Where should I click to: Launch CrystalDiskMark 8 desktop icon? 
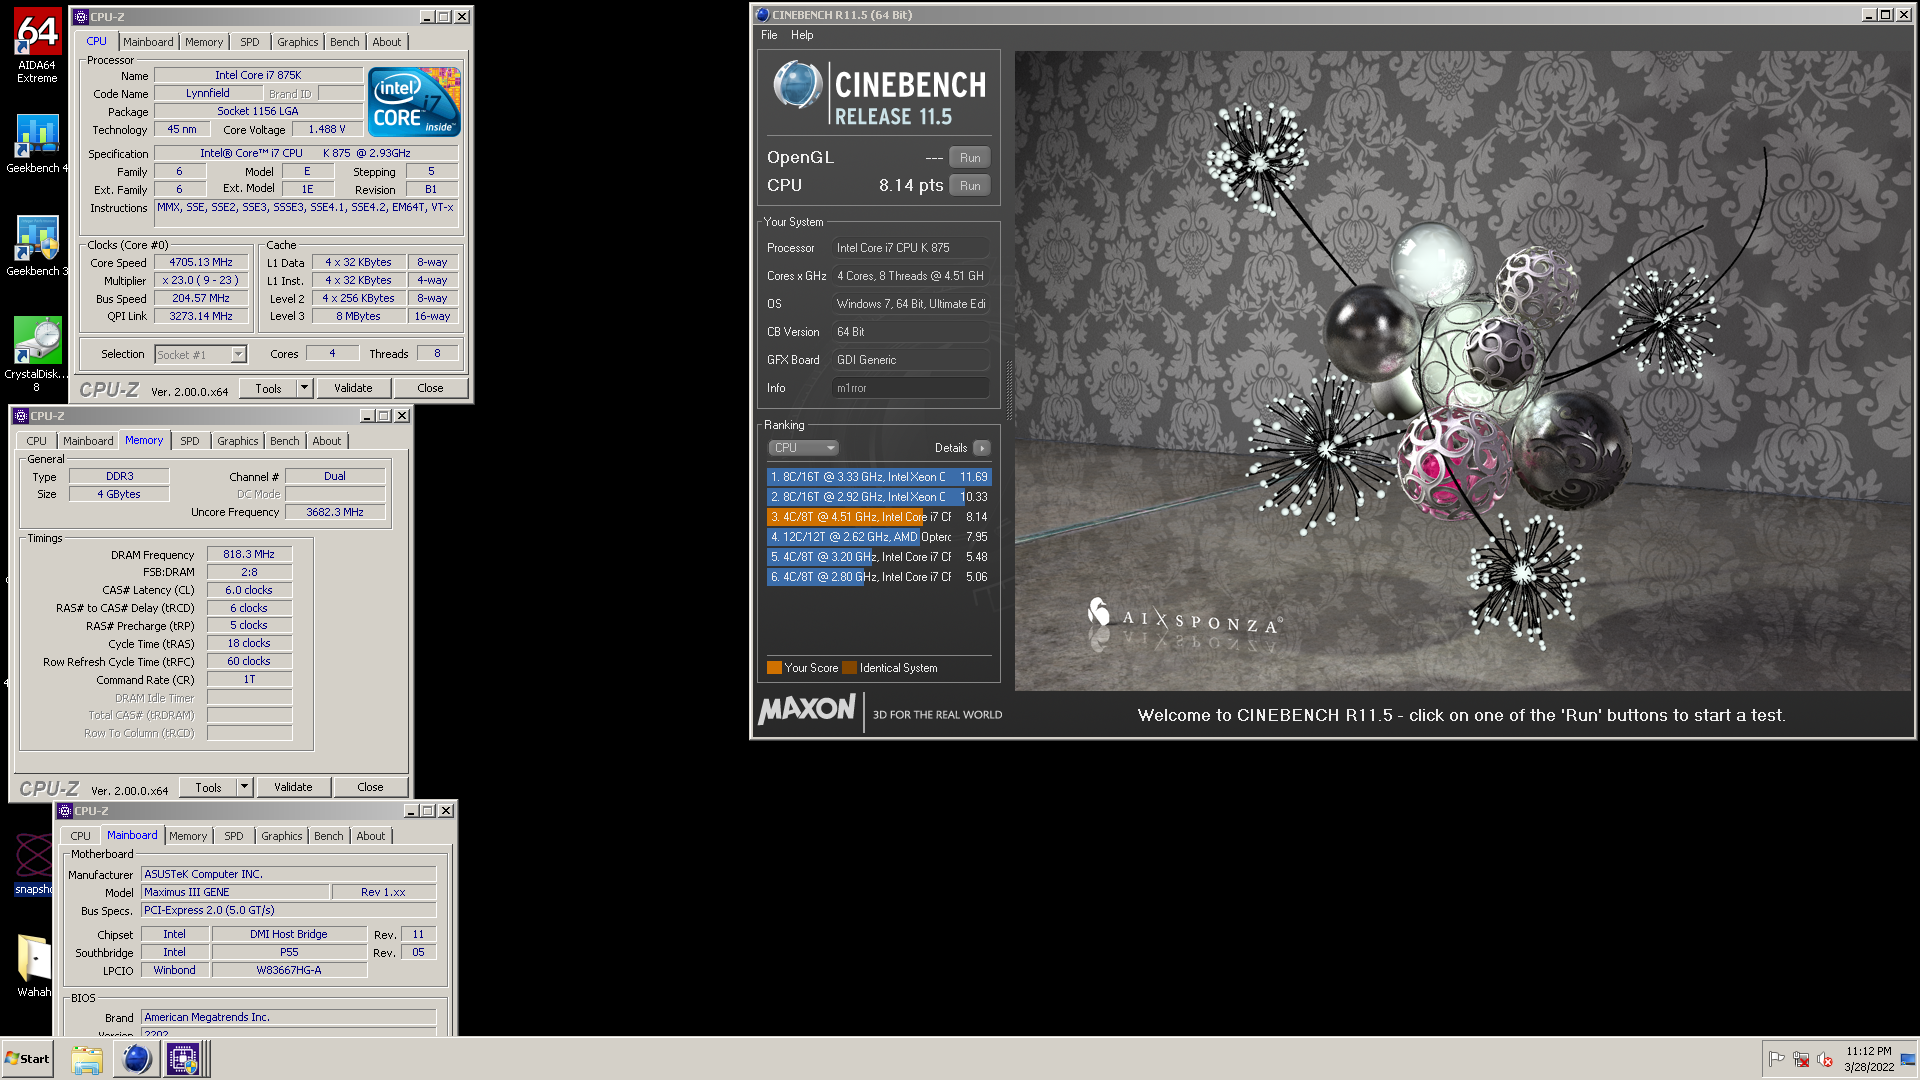coord(37,354)
